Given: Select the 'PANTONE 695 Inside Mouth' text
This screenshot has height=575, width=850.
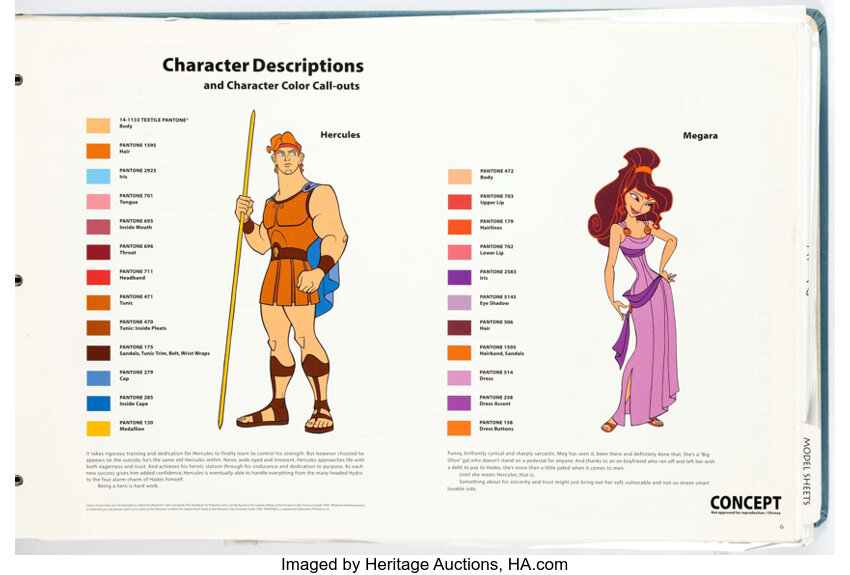Looking at the screenshot, I should click(x=136, y=224).
